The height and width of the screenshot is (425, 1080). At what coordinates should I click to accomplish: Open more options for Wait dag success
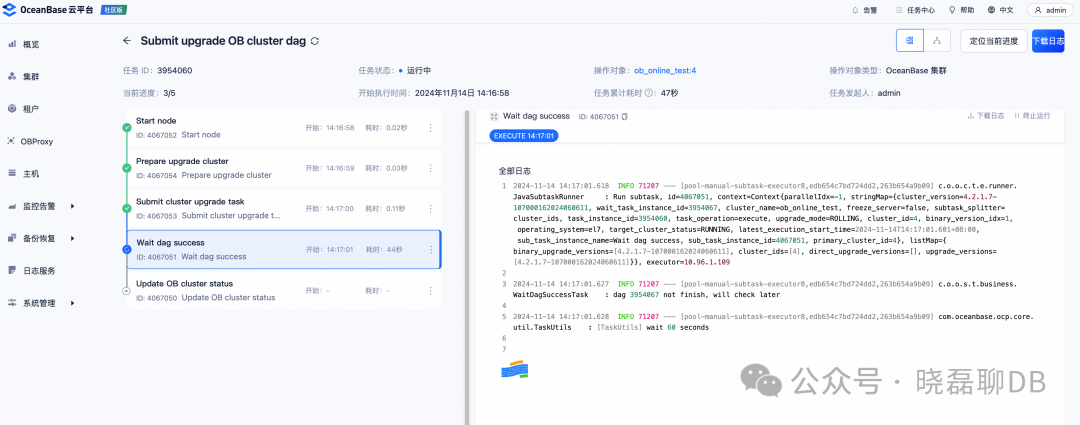tap(431, 249)
